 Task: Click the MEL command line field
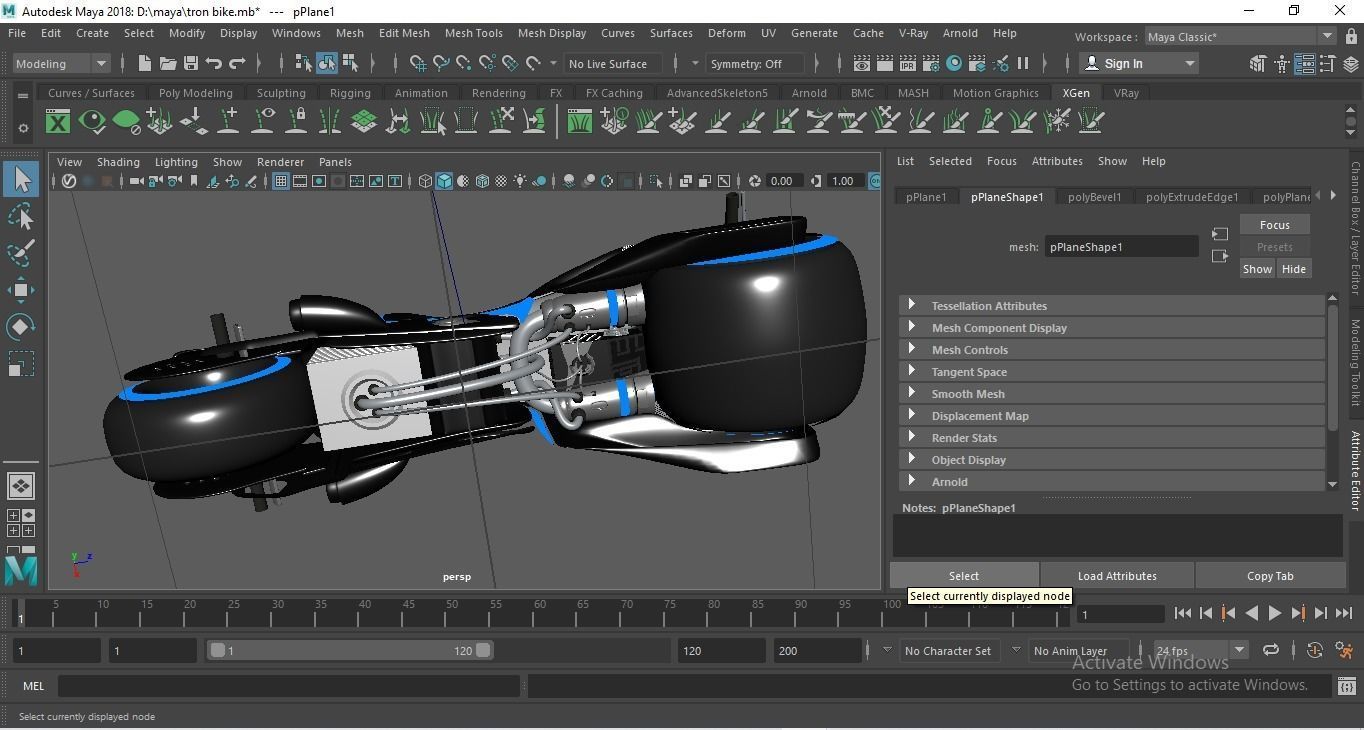[289, 686]
